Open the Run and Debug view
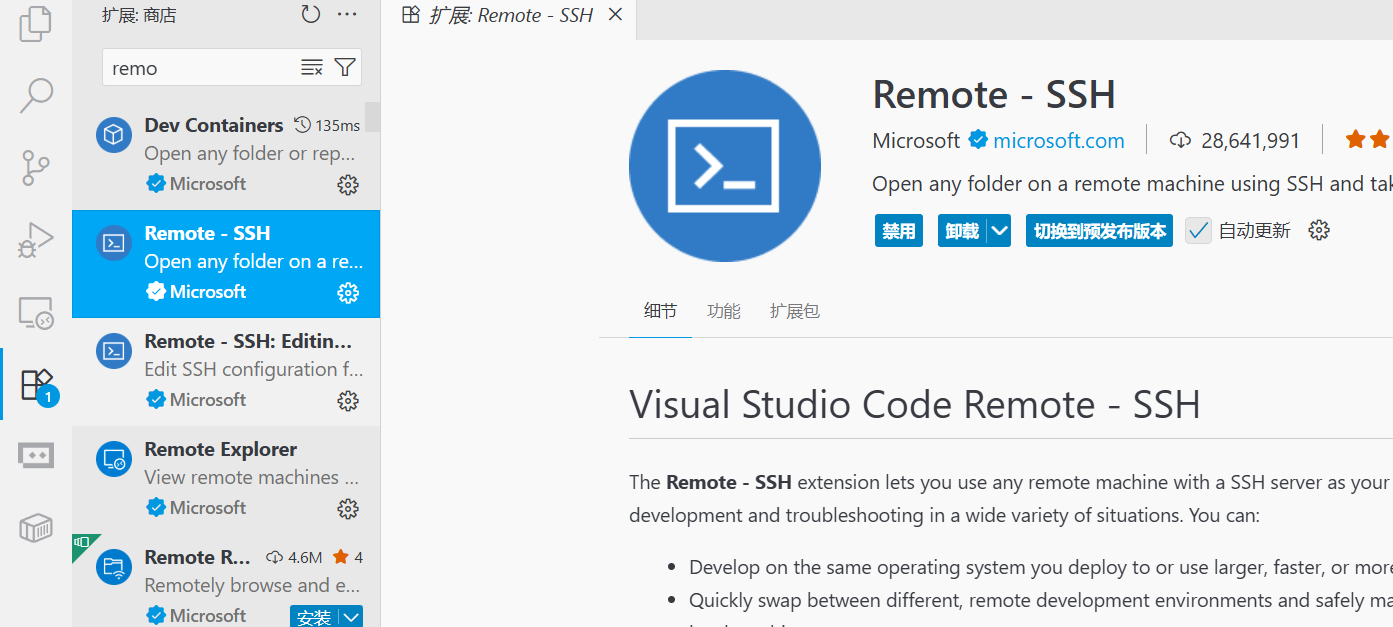Image resolution: width=1393 pixels, height=627 pixels. [36, 240]
